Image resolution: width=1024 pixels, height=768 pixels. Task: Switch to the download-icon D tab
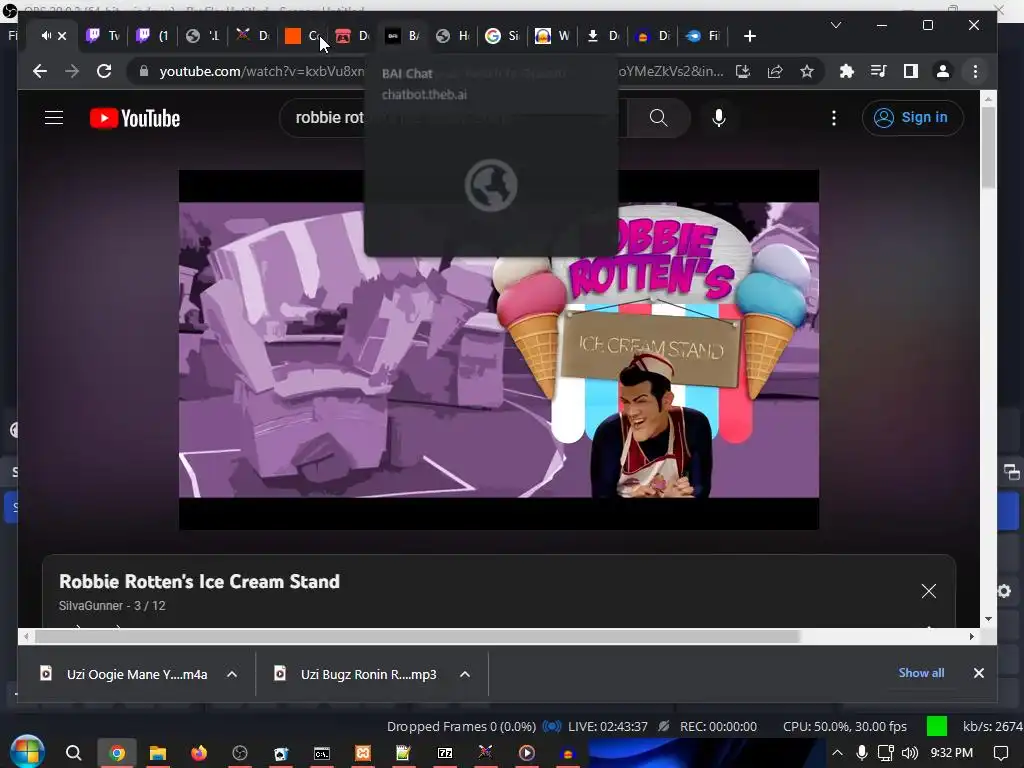coord(602,35)
